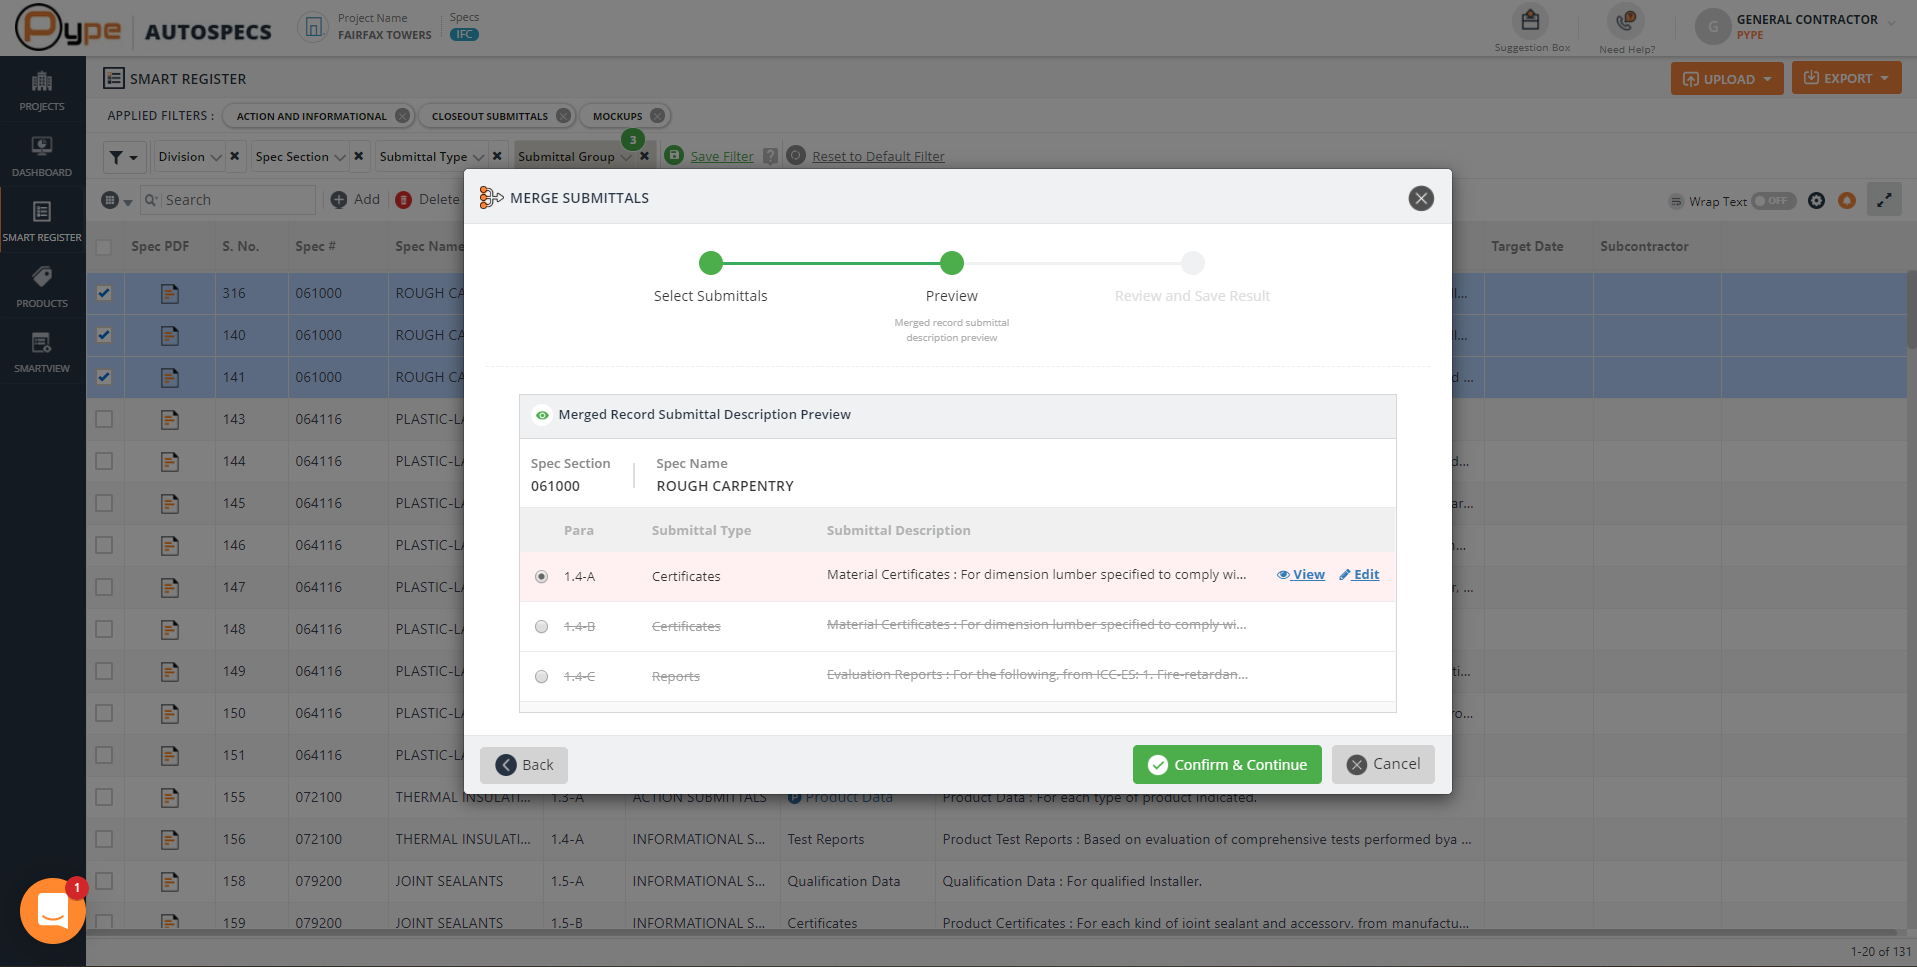Select the 1.4-A paragraph radio button

pos(541,577)
